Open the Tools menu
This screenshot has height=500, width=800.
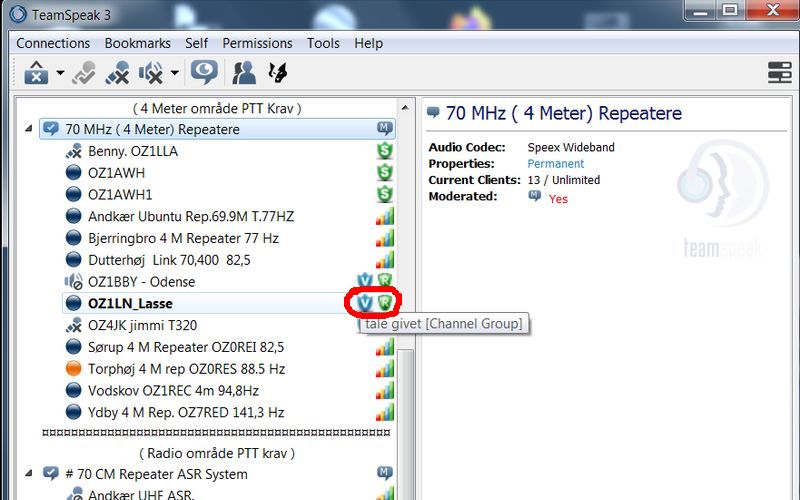point(323,43)
